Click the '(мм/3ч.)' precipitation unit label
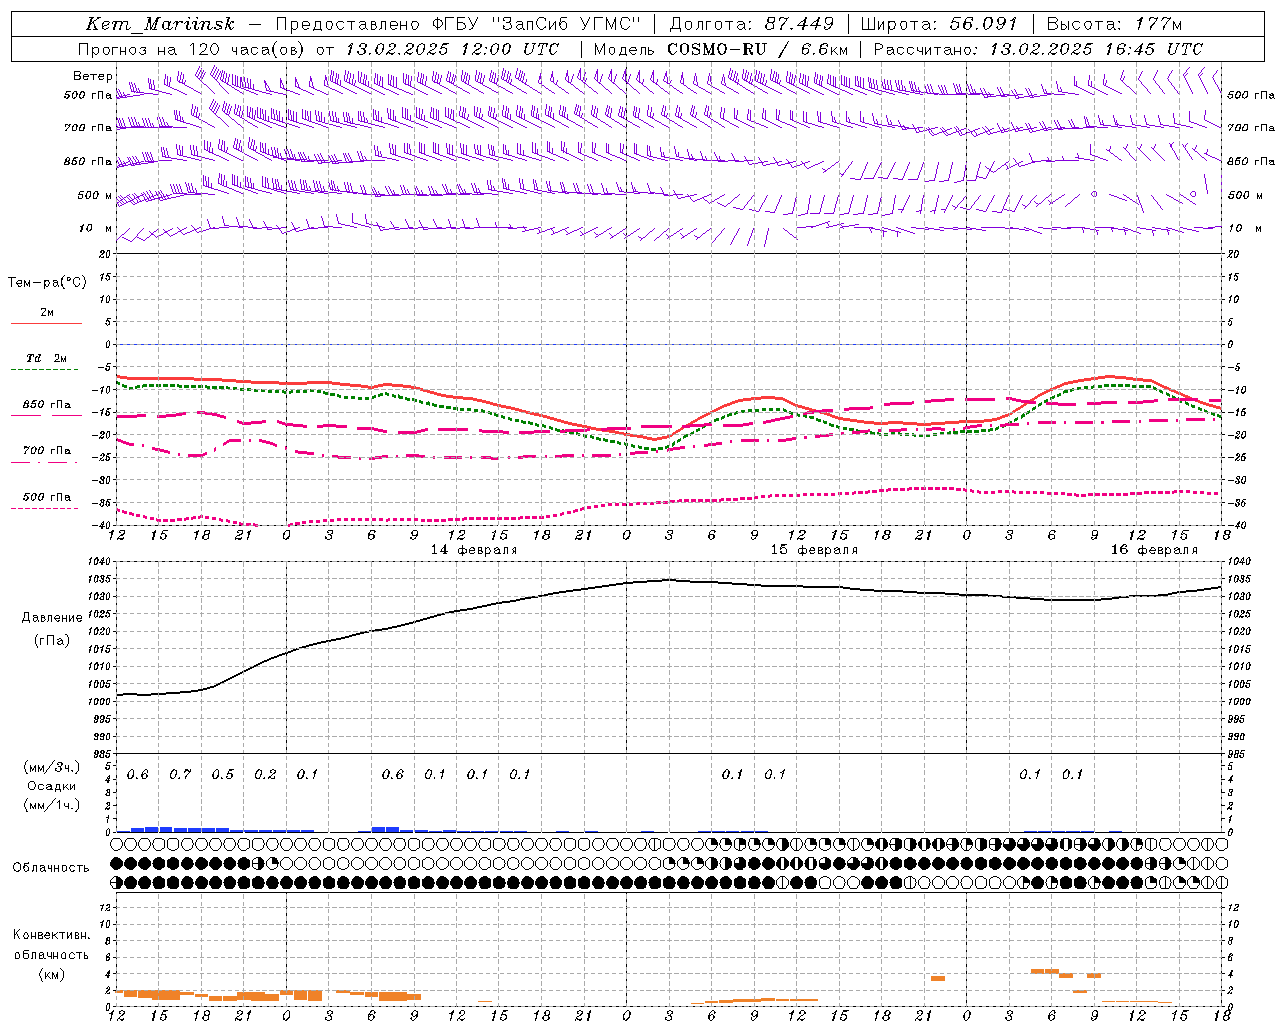Screen dimensions: 1280x1024 [x=52, y=768]
